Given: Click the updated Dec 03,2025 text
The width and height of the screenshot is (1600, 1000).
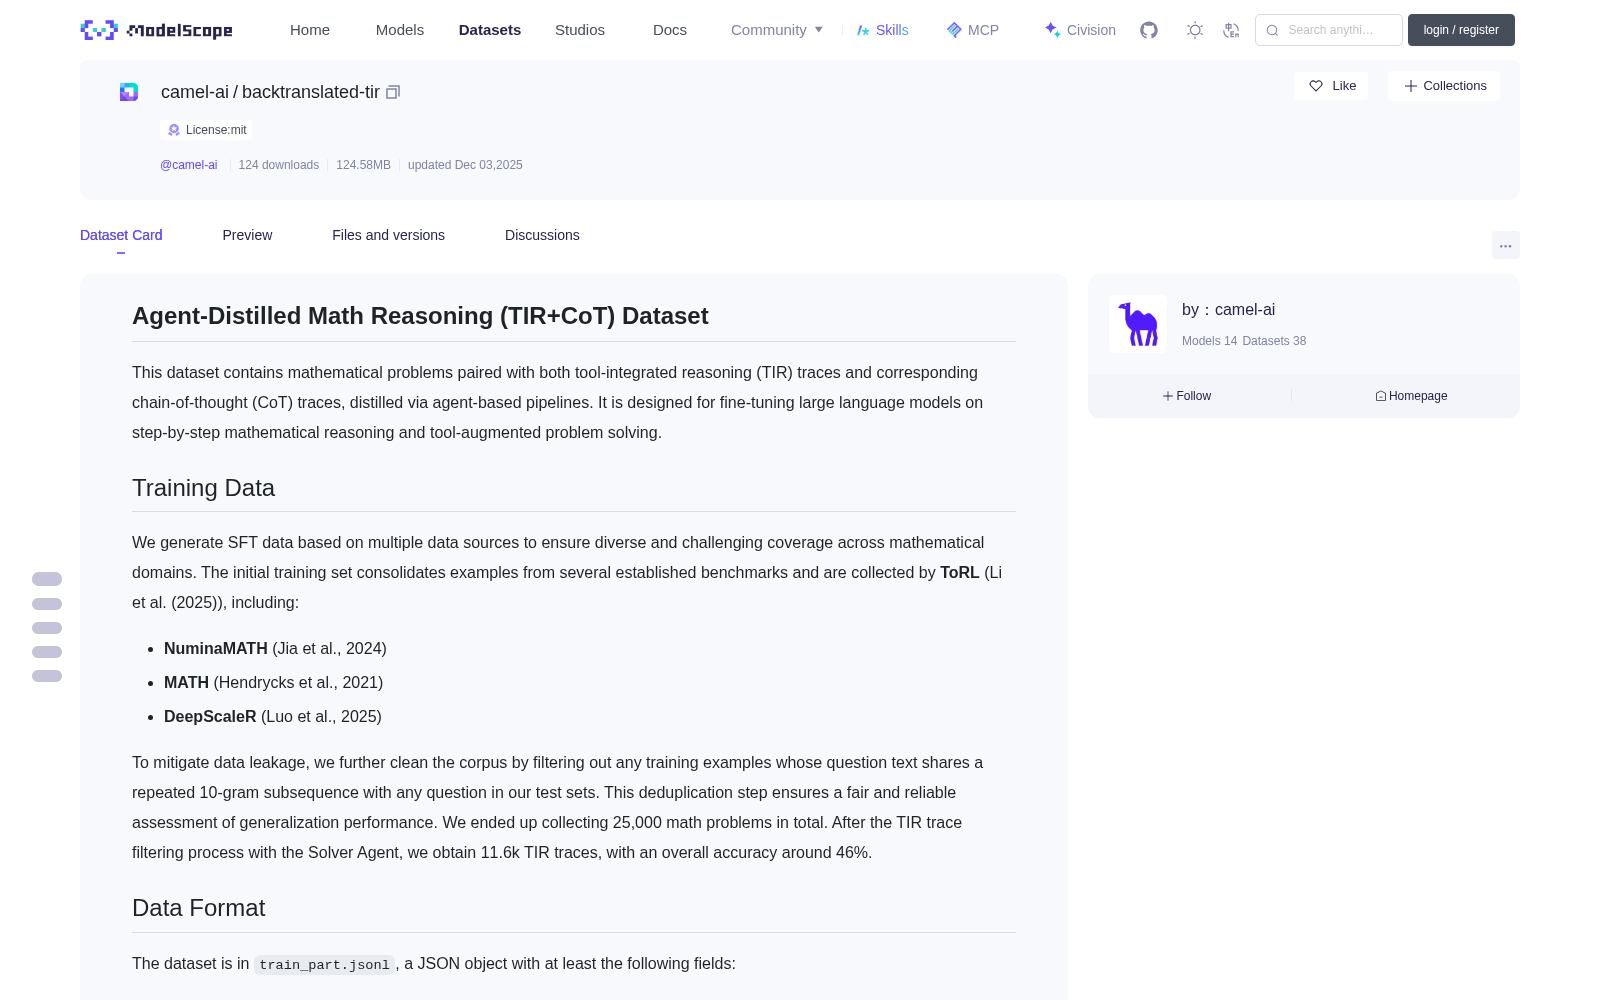Looking at the screenshot, I should tap(465, 165).
